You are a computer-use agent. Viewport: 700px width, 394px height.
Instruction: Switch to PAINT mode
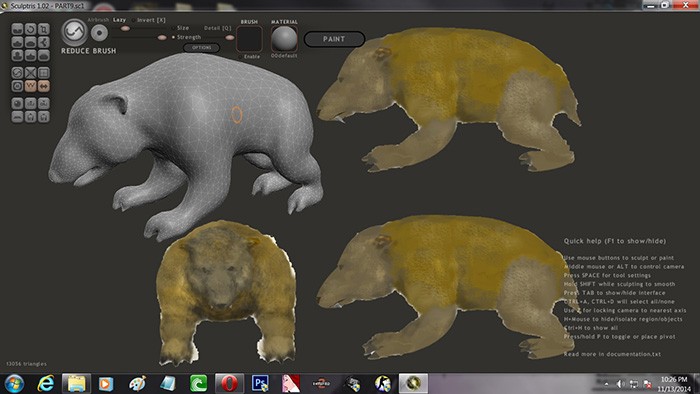coord(334,39)
